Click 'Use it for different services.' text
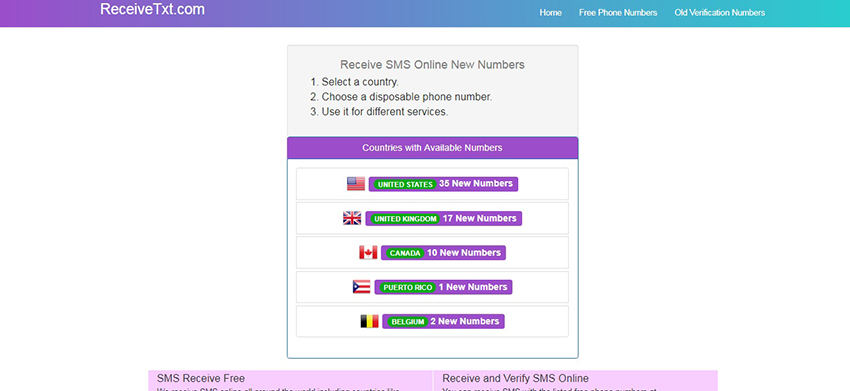The width and height of the screenshot is (850, 391). pos(385,112)
